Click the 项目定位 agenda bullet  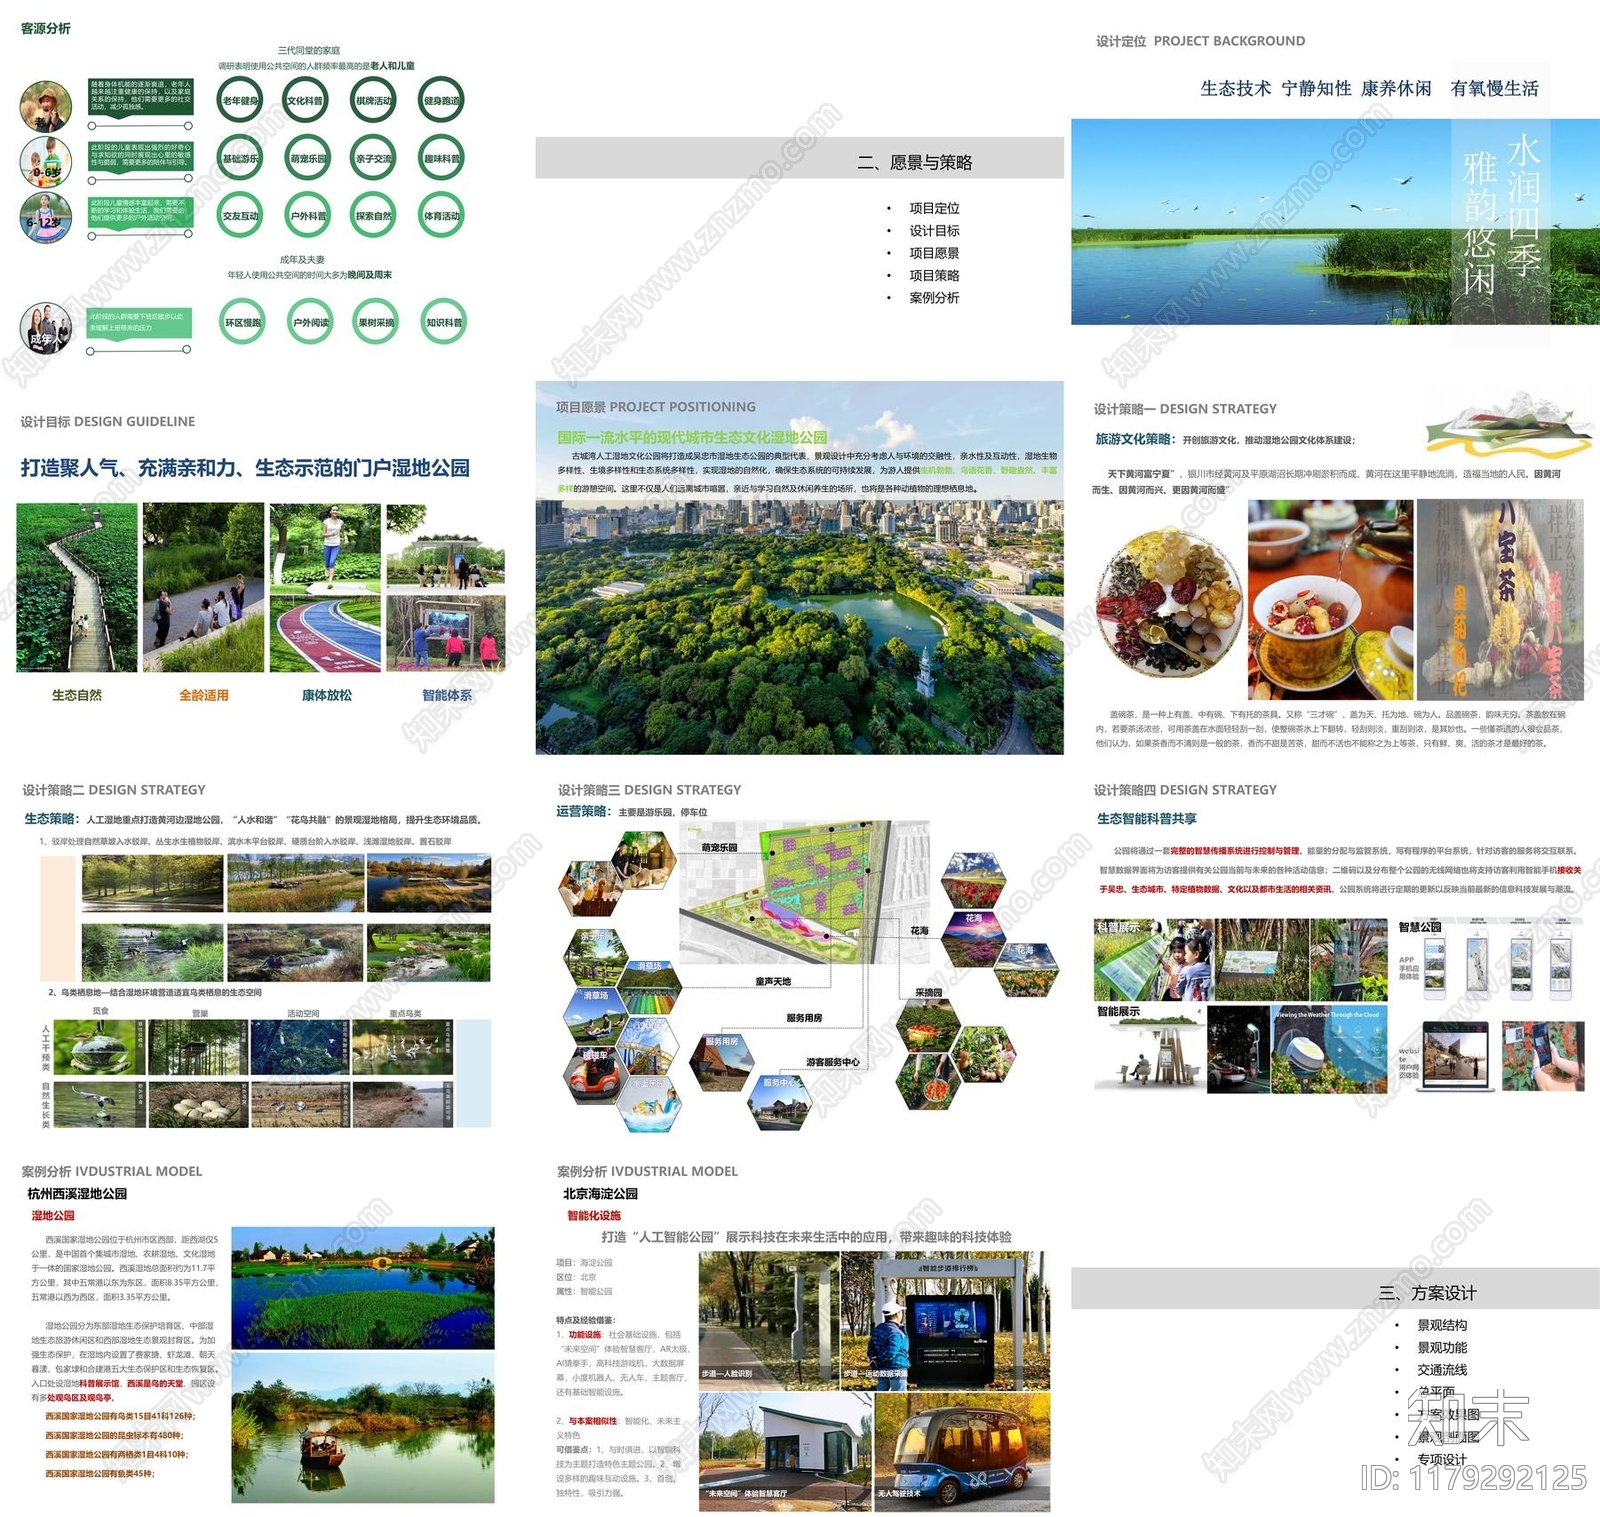(x=934, y=208)
